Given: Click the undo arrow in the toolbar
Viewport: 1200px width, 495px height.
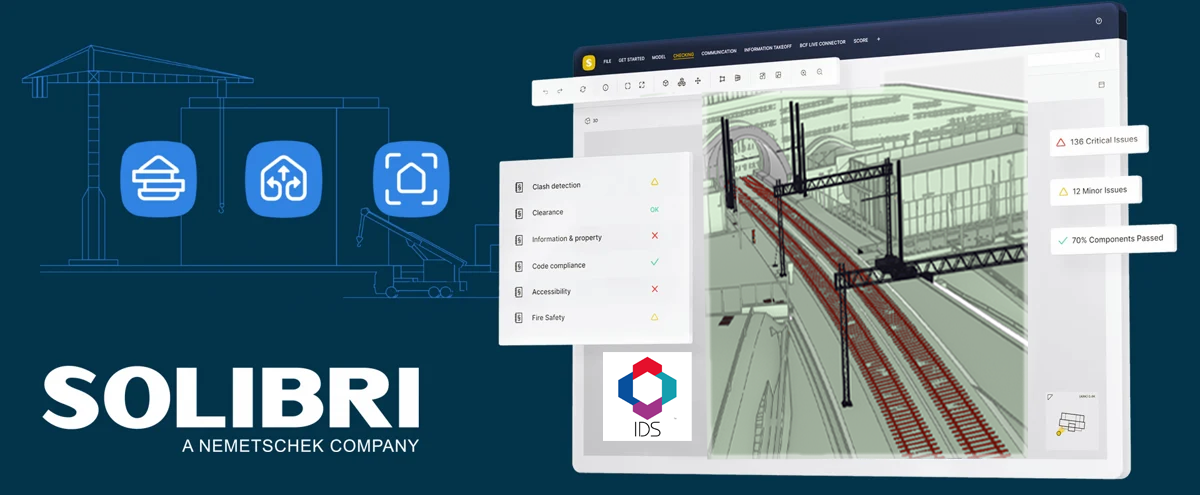Looking at the screenshot, I should coord(545,92).
